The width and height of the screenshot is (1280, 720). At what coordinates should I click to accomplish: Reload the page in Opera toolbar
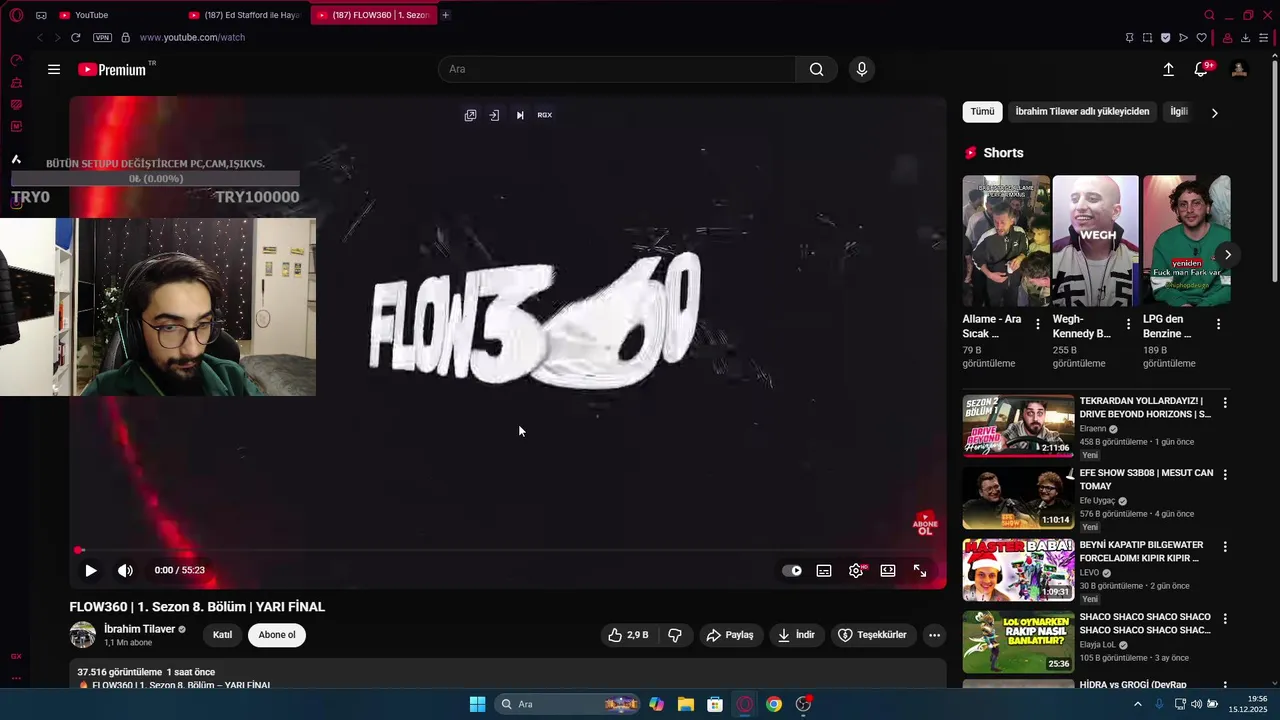[75, 37]
